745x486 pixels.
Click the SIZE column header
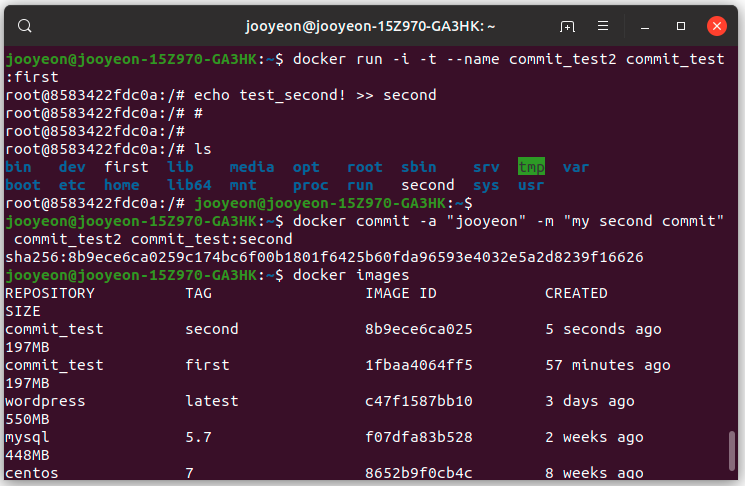pyautogui.click(x=23, y=311)
